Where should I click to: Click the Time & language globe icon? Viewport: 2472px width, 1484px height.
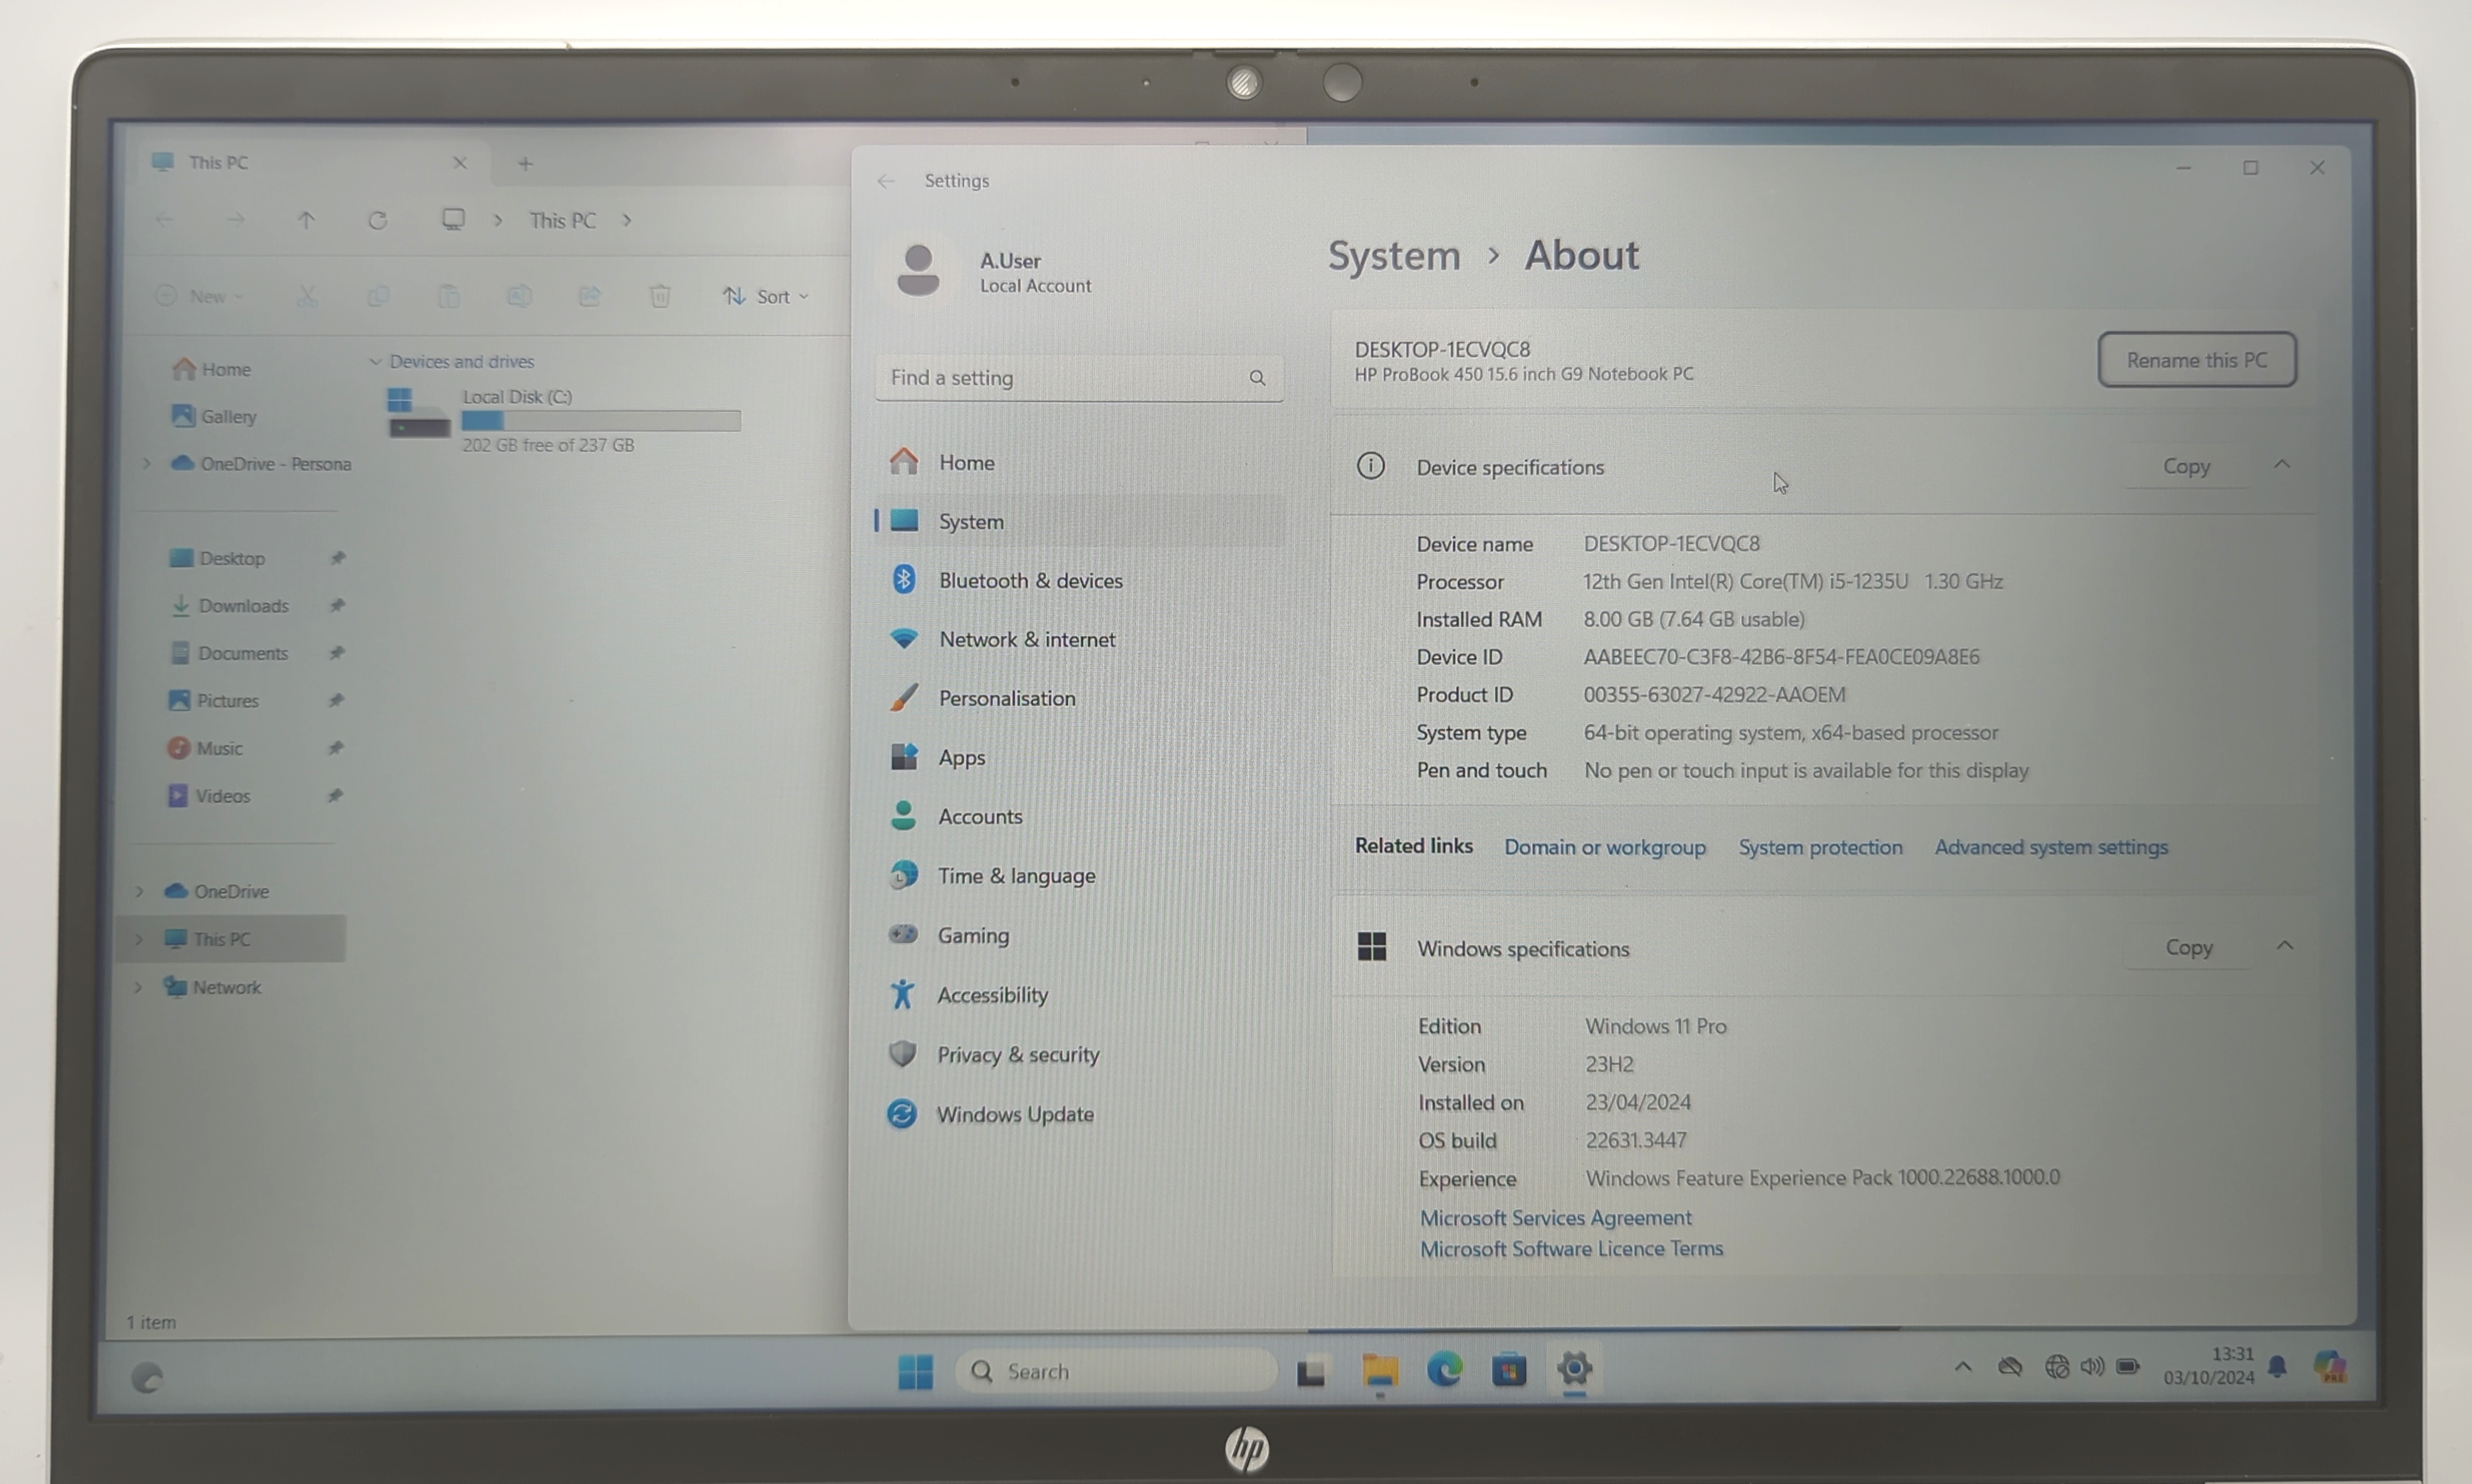[903, 875]
